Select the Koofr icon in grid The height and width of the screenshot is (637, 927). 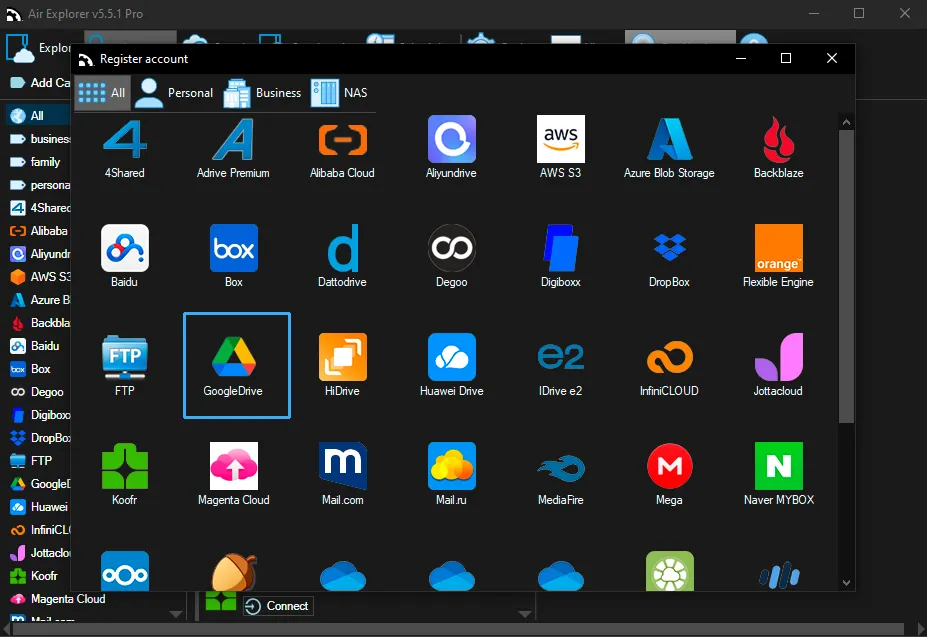(125, 466)
